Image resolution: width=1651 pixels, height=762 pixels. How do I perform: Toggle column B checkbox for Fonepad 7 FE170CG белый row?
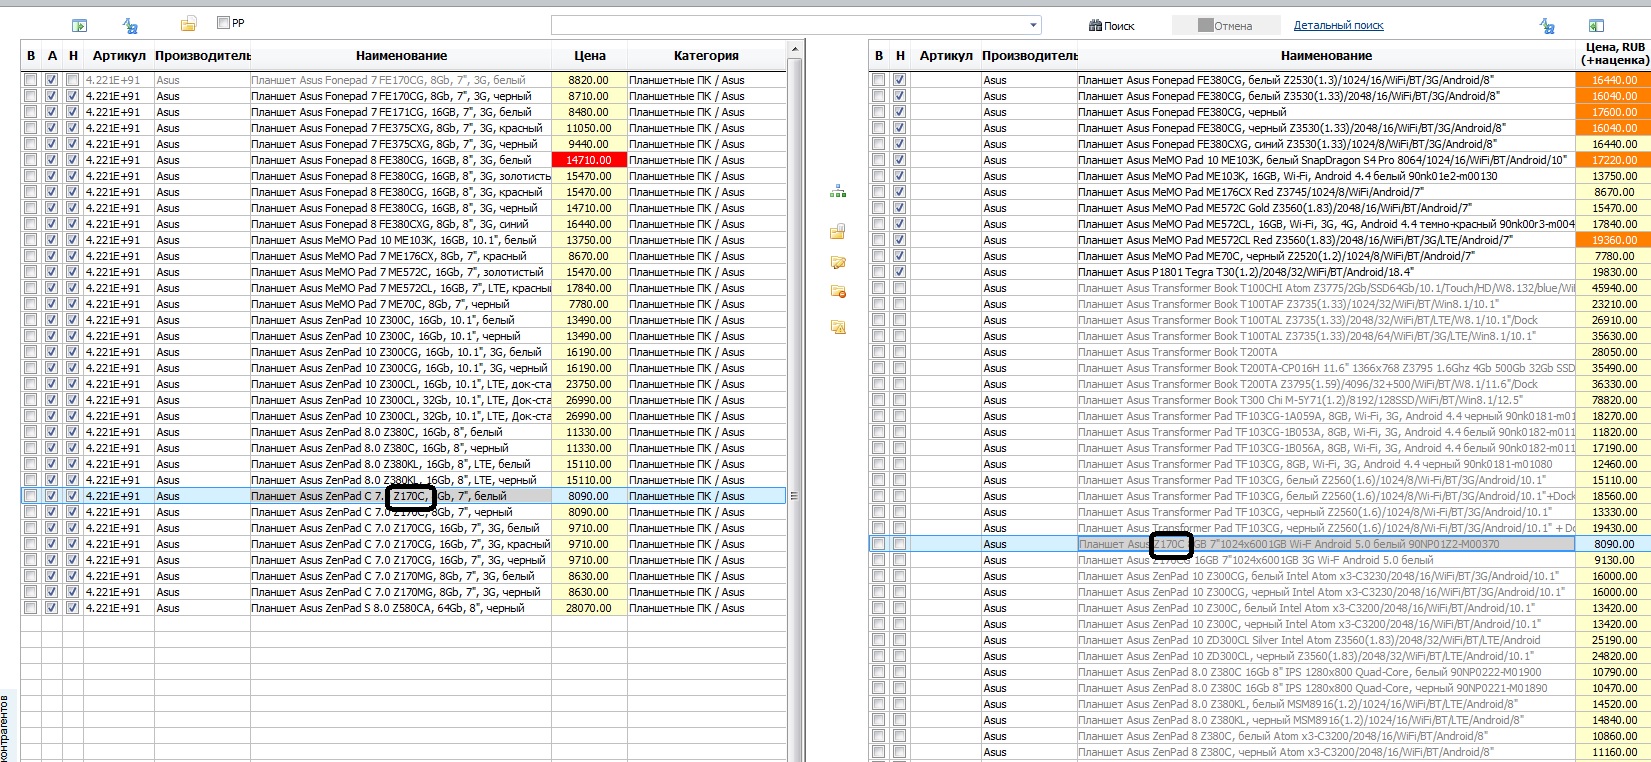(x=31, y=80)
